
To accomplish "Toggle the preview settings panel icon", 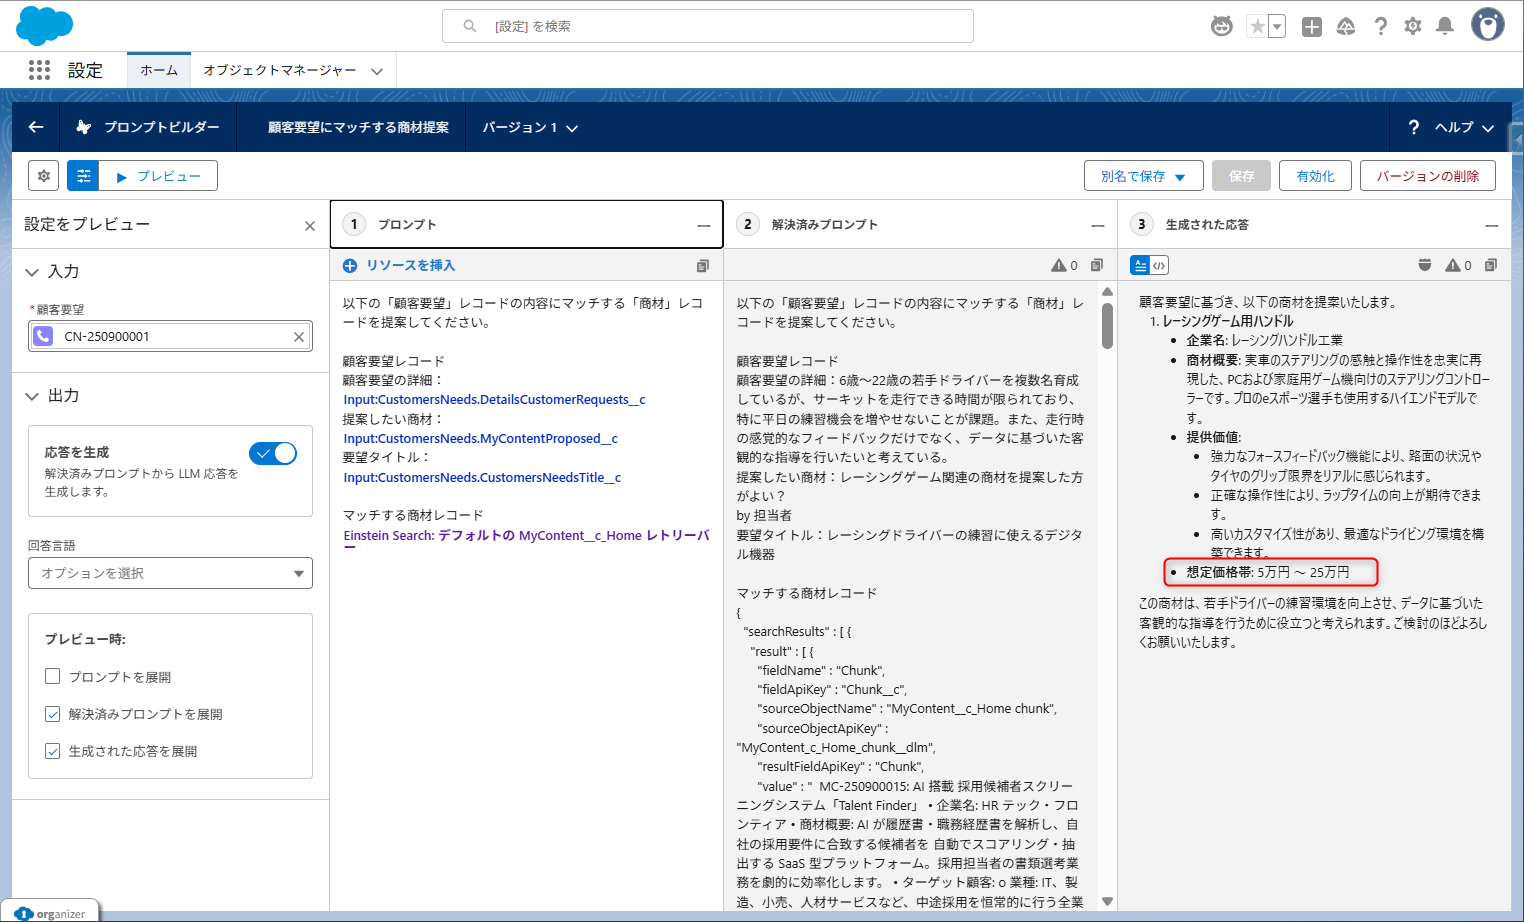I will click(x=83, y=176).
